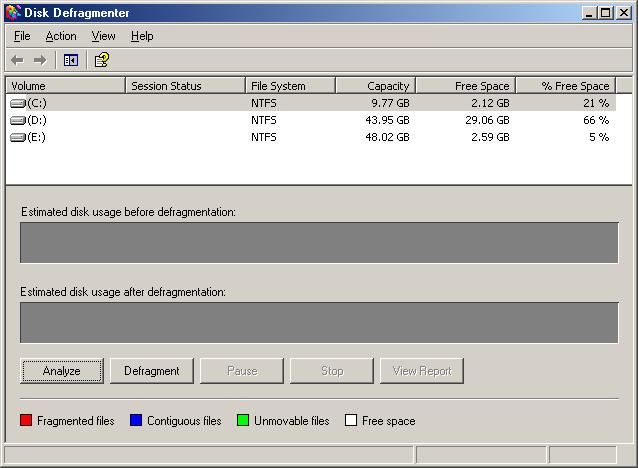Click the 2.59 GB free space value
The width and height of the screenshot is (638, 468).
point(490,138)
